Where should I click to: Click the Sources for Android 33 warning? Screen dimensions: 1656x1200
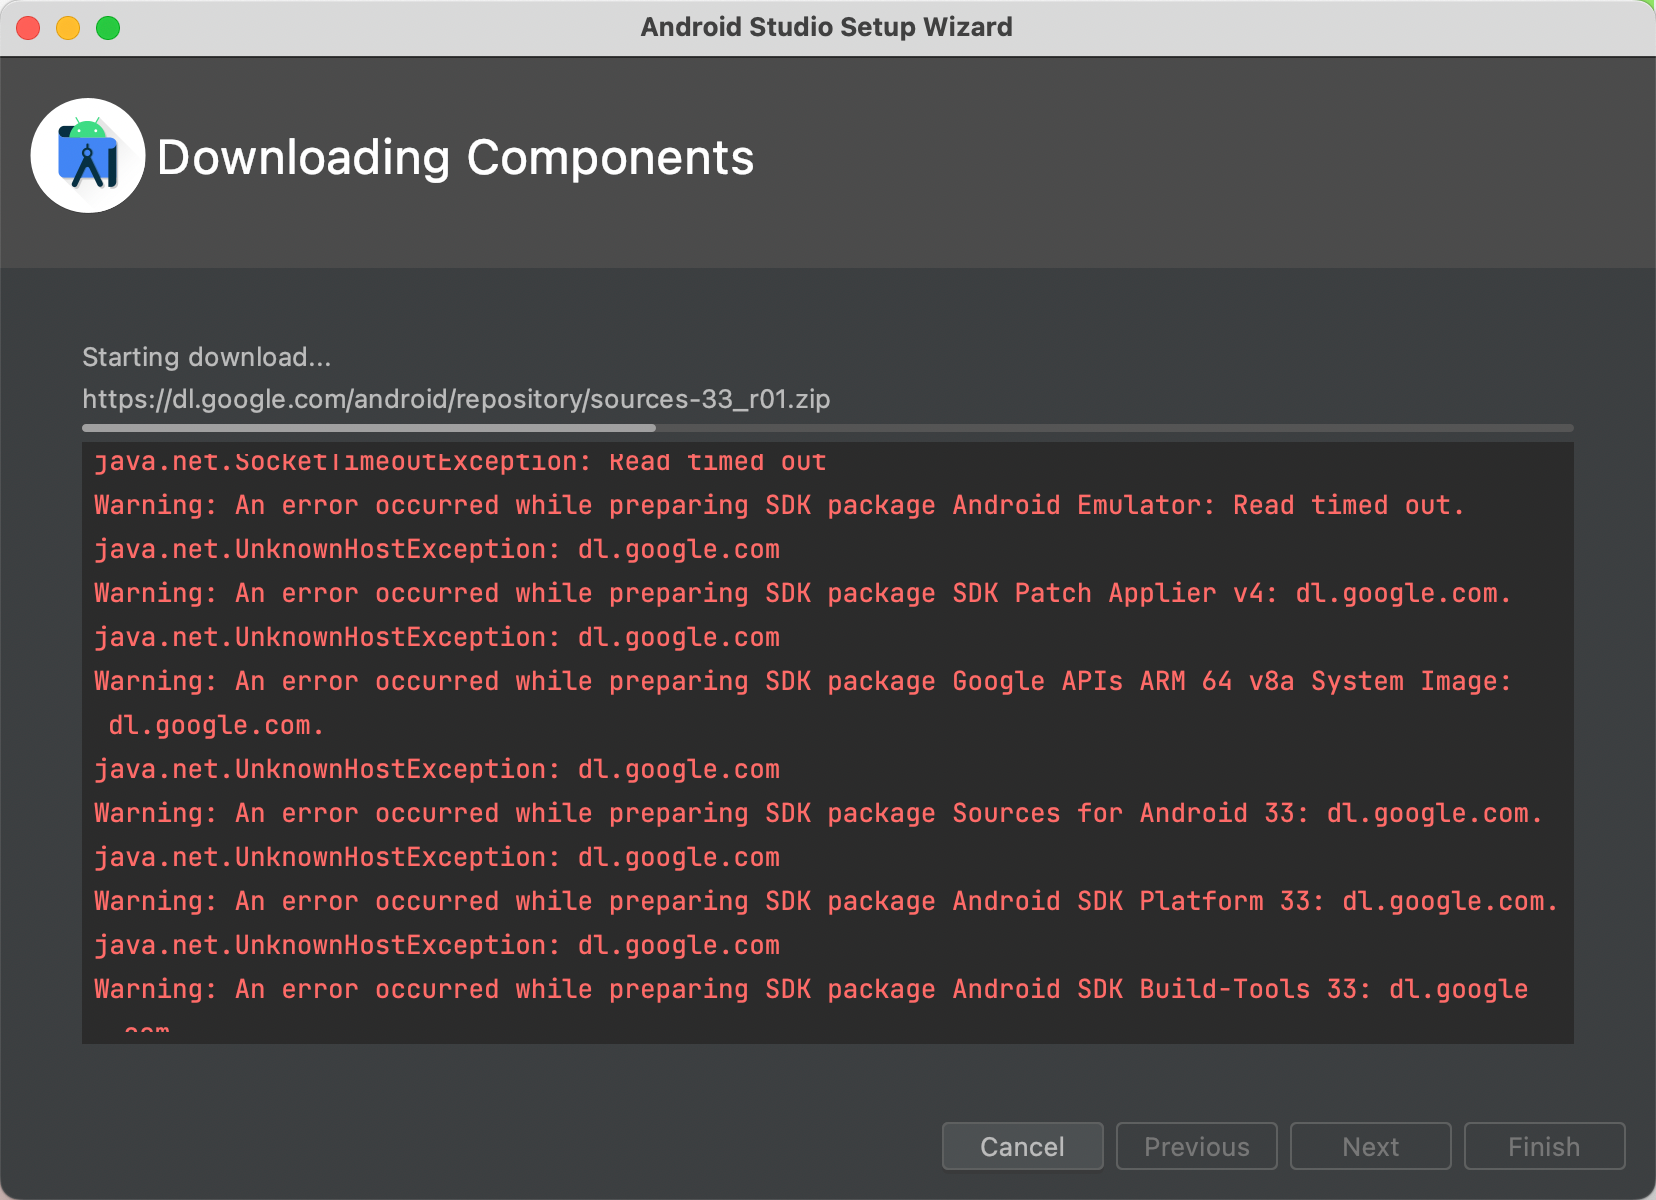818,813
